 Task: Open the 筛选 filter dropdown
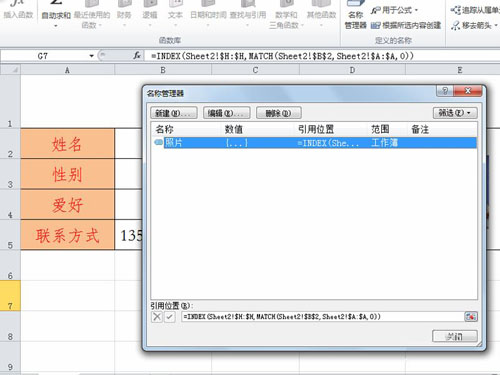click(x=455, y=113)
